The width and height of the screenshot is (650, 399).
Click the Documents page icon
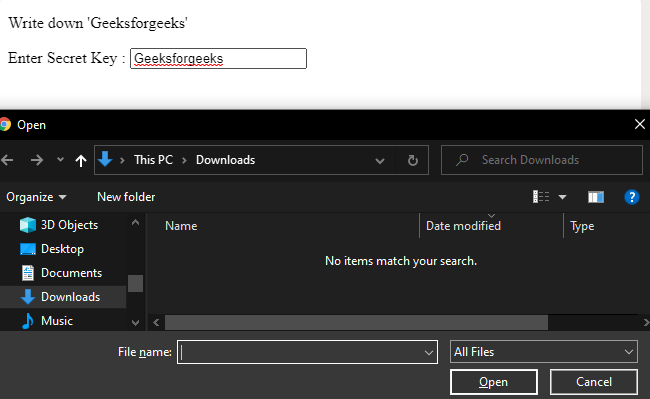[x=28, y=273]
